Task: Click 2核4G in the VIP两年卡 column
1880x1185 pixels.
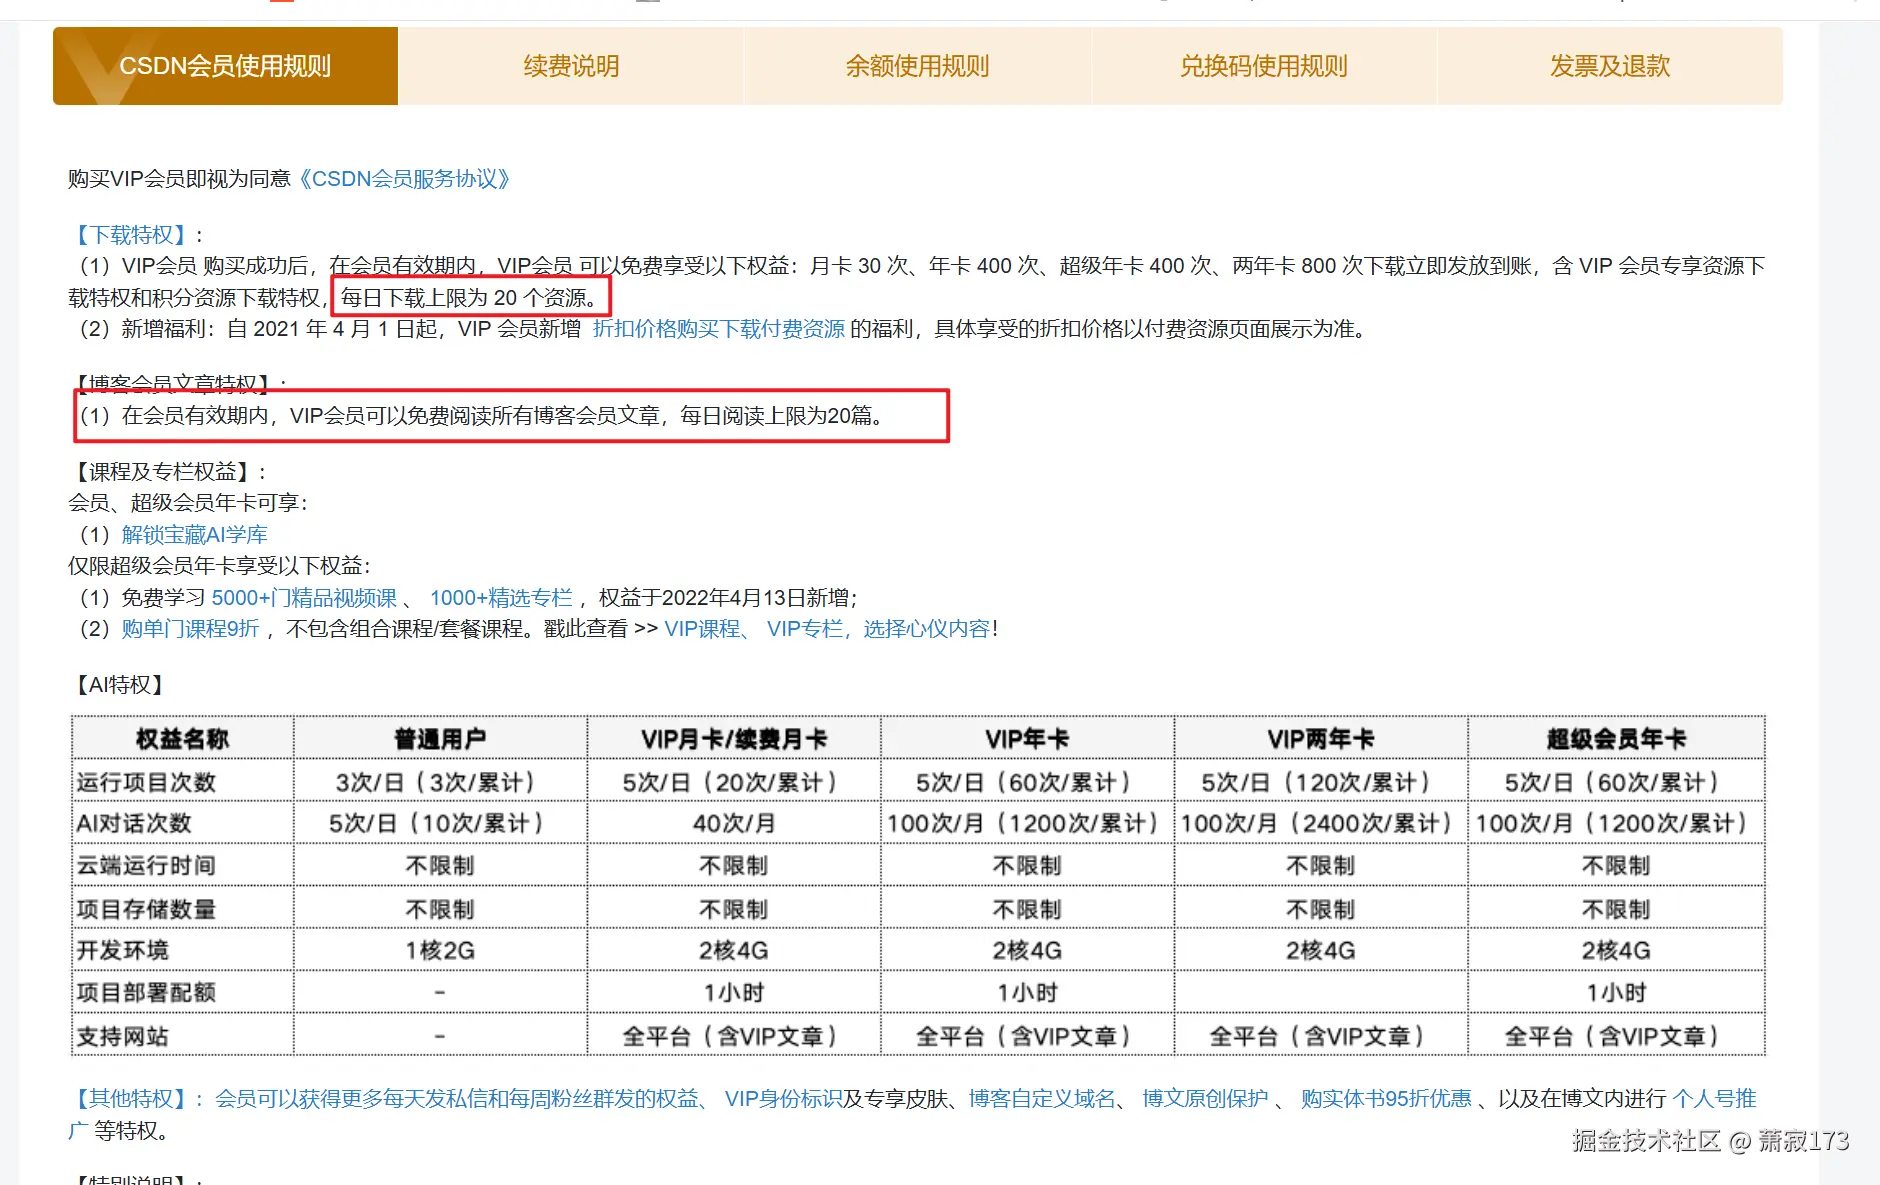Action: point(1321,950)
